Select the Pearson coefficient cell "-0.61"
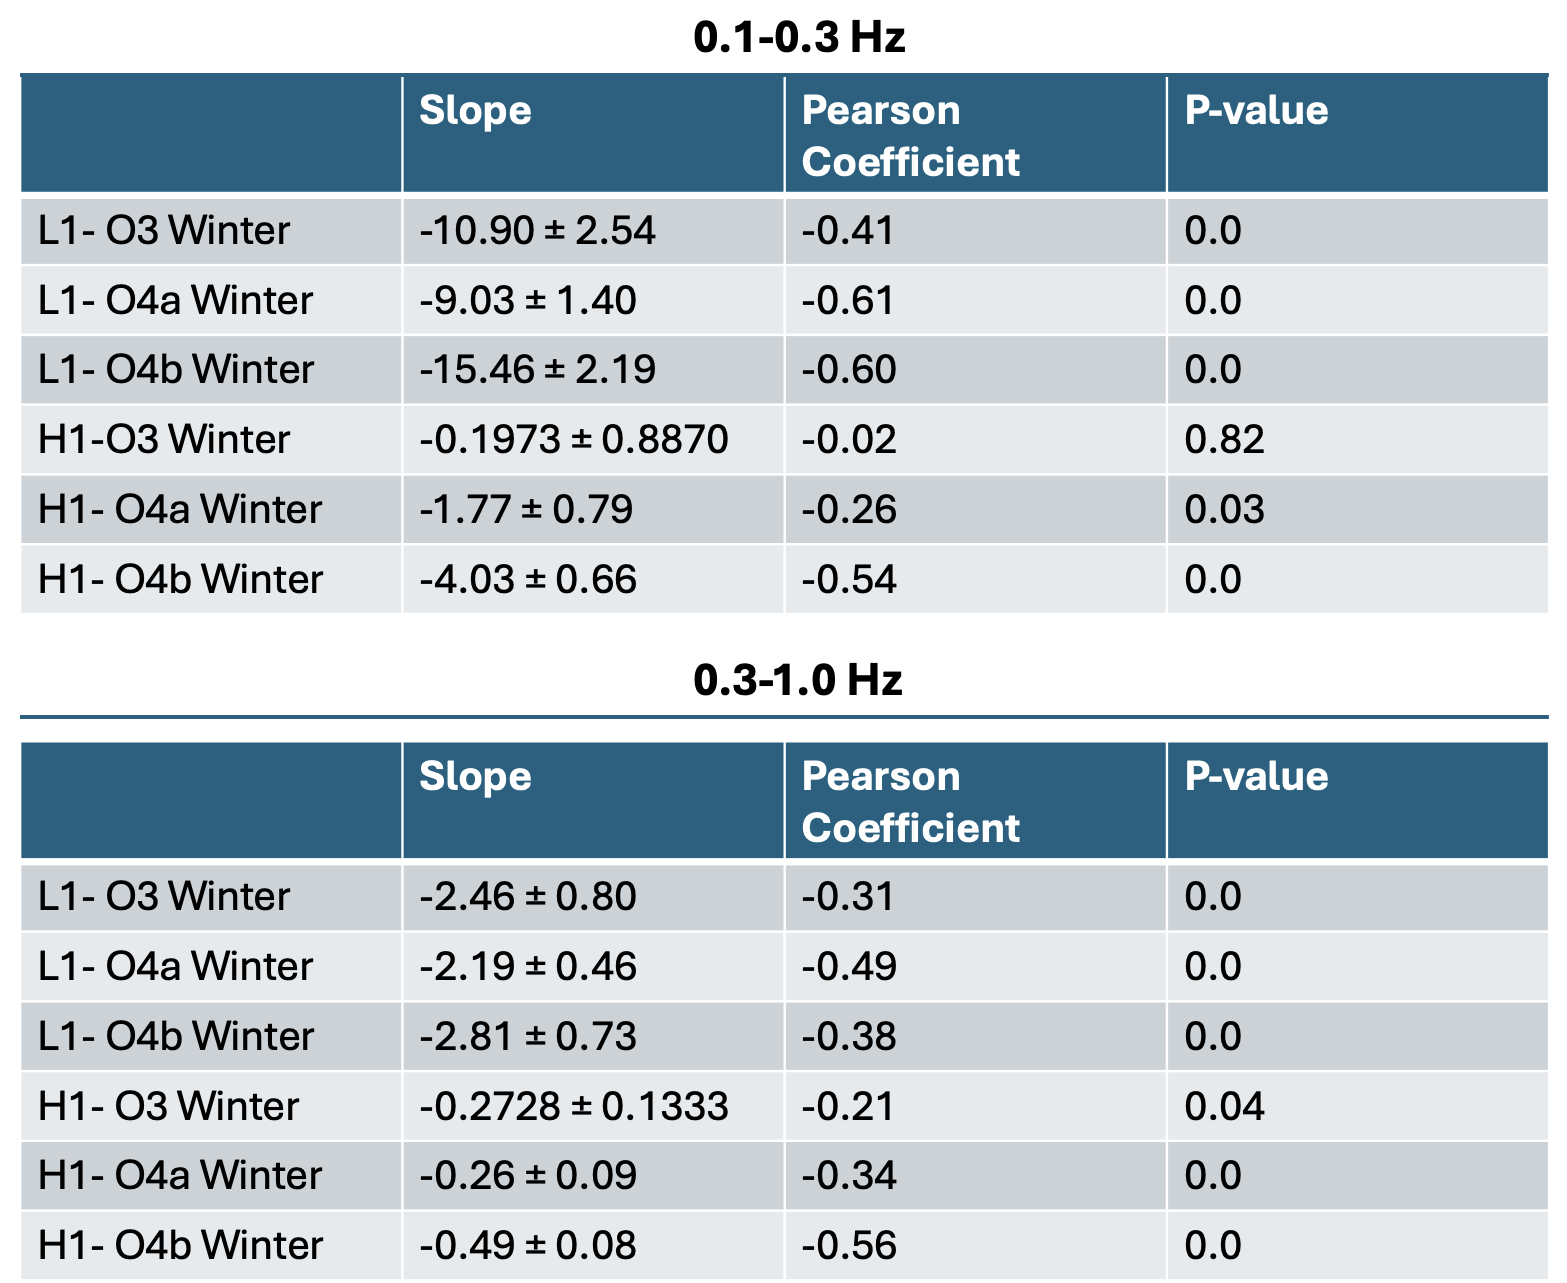This screenshot has width=1567, height=1283. [x=848, y=301]
